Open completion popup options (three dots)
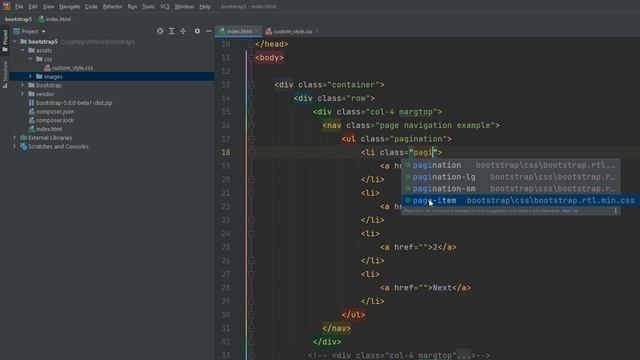The image size is (640, 360). [616, 211]
